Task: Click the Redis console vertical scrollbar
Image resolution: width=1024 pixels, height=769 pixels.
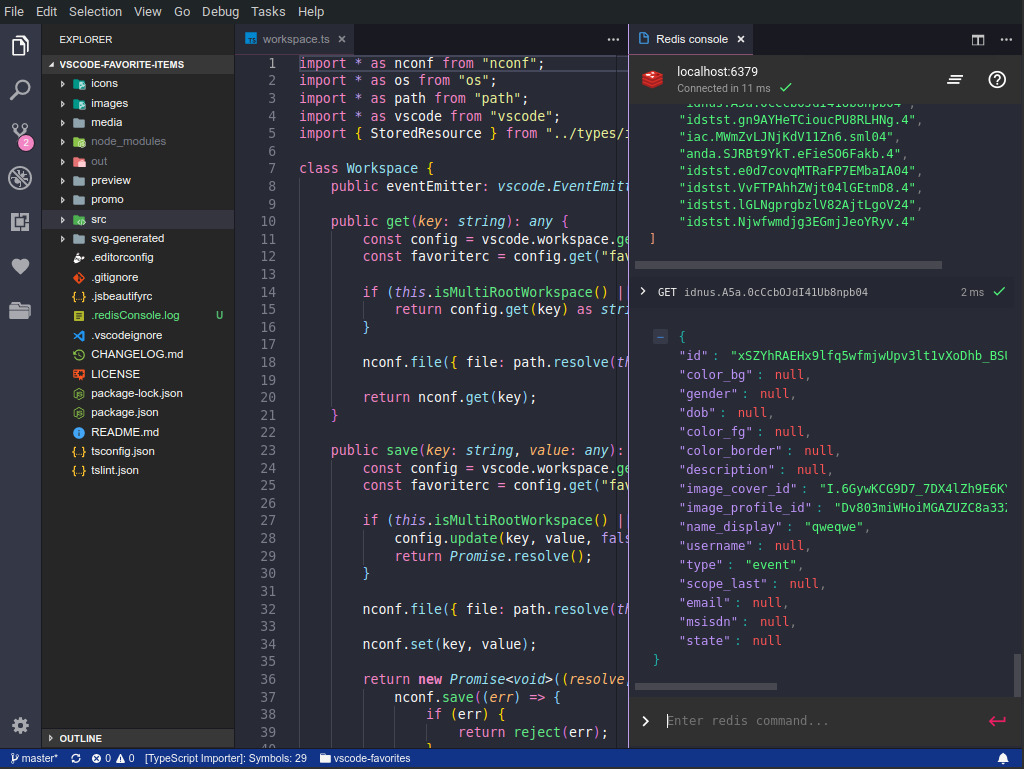Action: pyautogui.click(x=1017, y=674)
